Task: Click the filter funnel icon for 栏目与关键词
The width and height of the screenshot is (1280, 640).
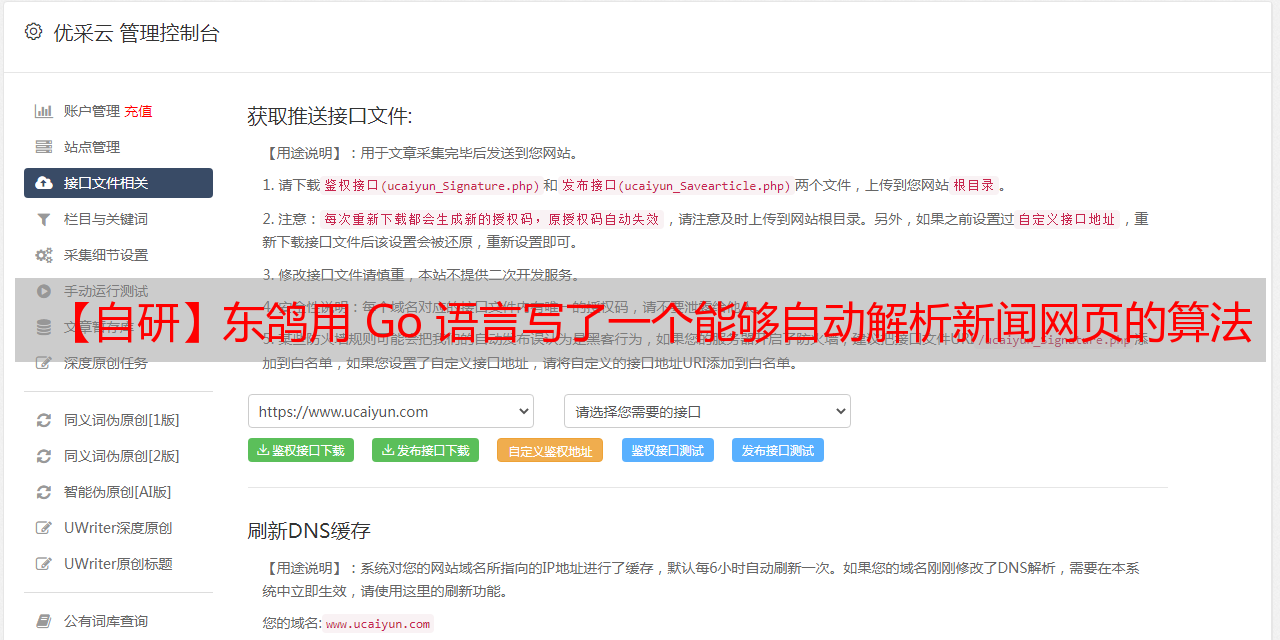Action: (44, 219)
